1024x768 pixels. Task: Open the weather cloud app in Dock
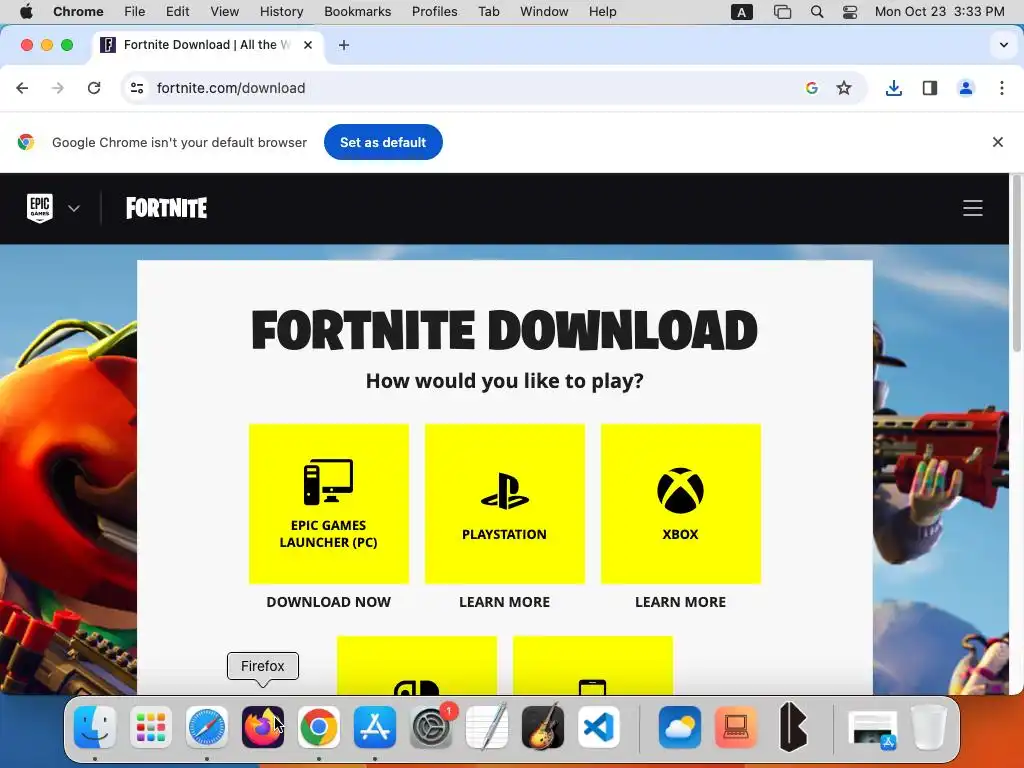(x=679, y=727)
